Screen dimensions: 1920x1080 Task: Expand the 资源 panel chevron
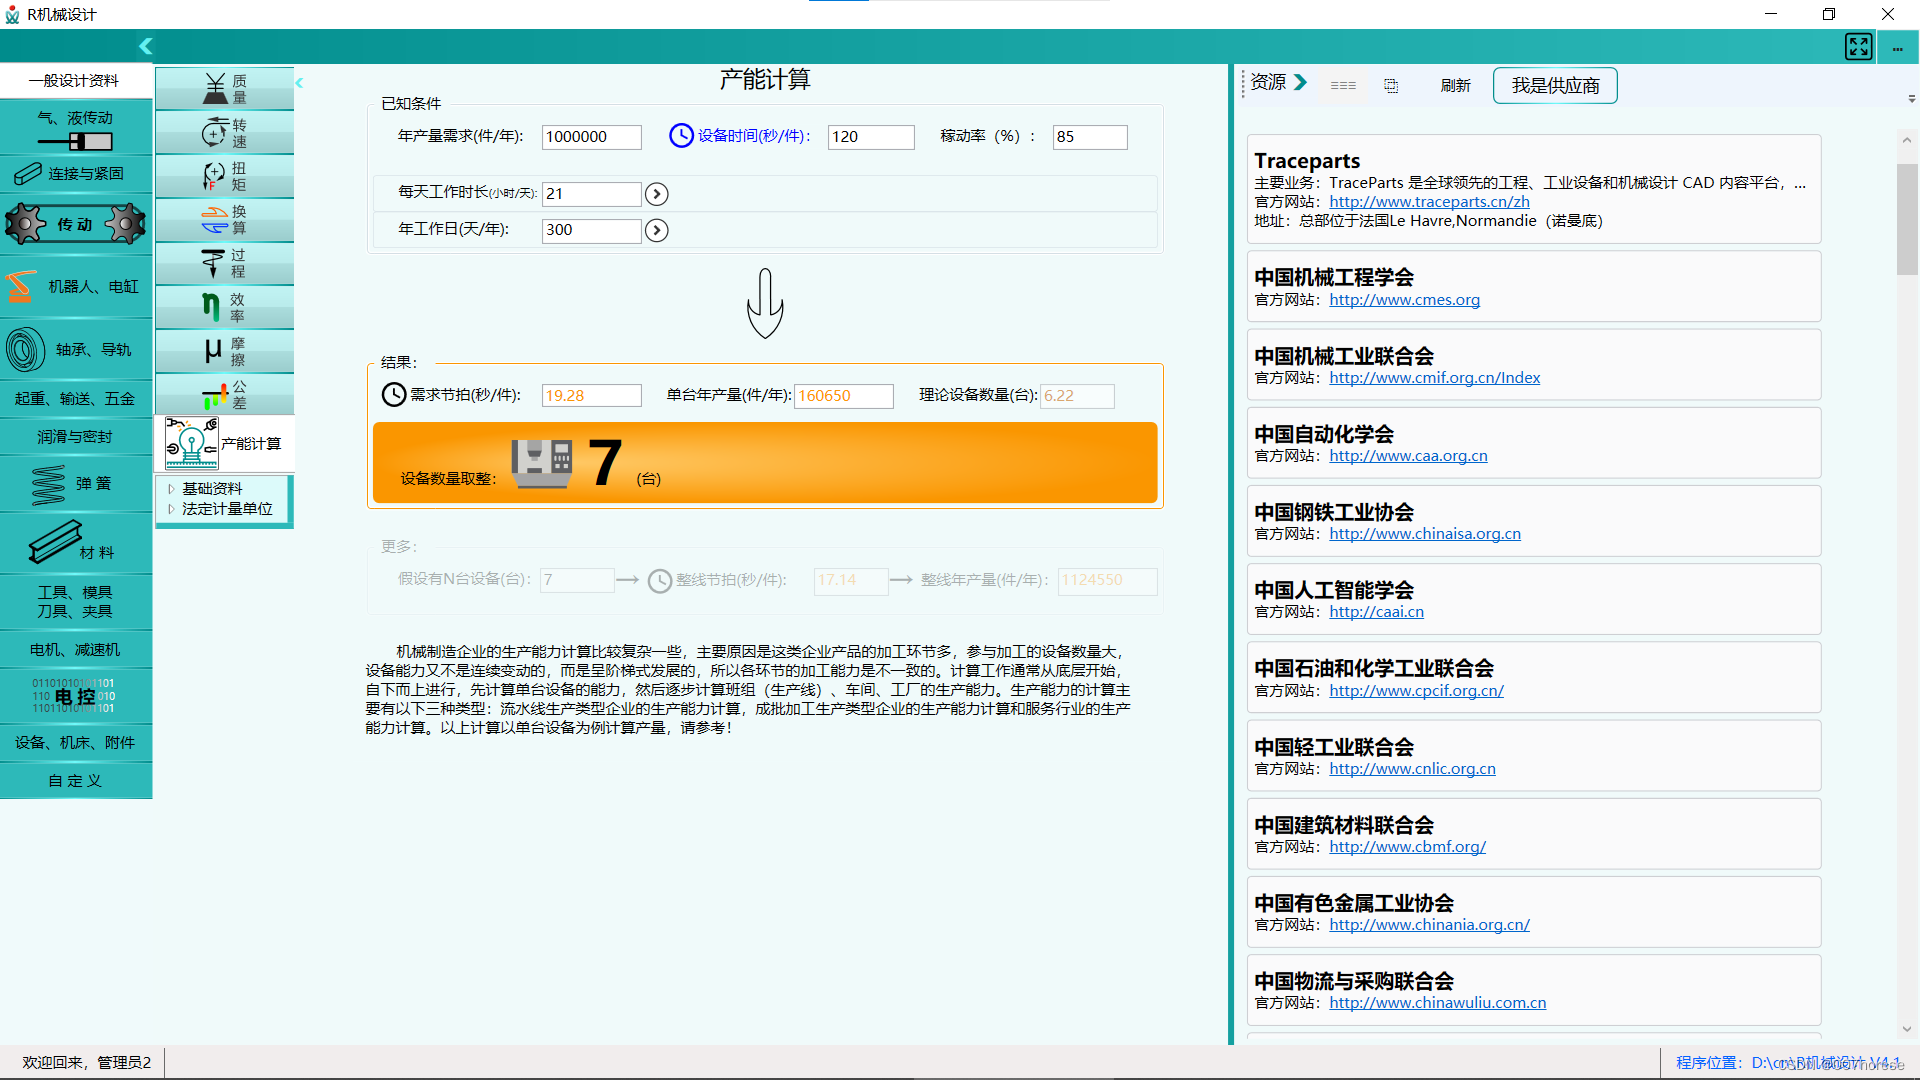[x=1300, y=82]
